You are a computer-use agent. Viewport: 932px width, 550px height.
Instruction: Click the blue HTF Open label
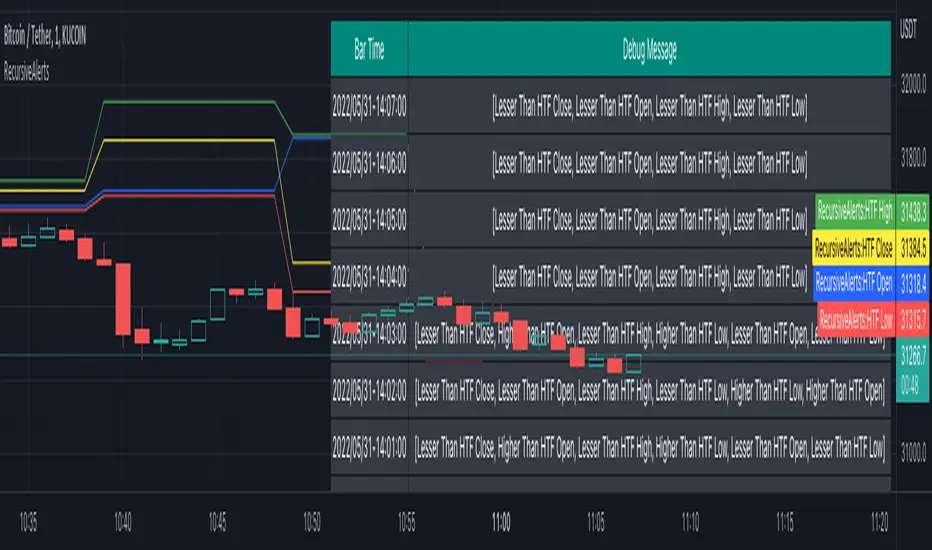click(x=855, y=283)
